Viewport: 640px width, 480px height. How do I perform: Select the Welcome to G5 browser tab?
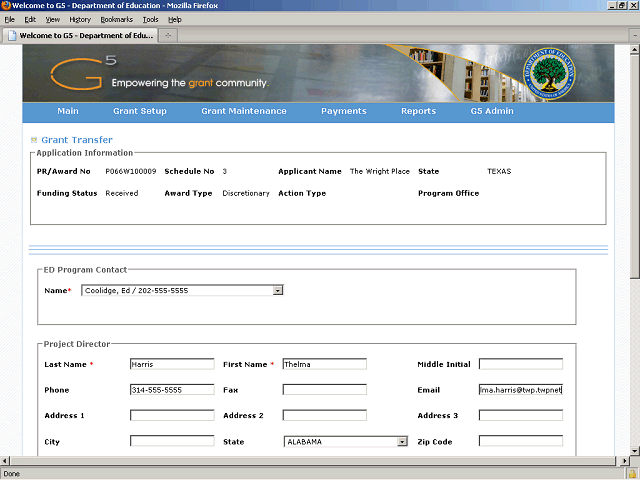click(80, 36)
